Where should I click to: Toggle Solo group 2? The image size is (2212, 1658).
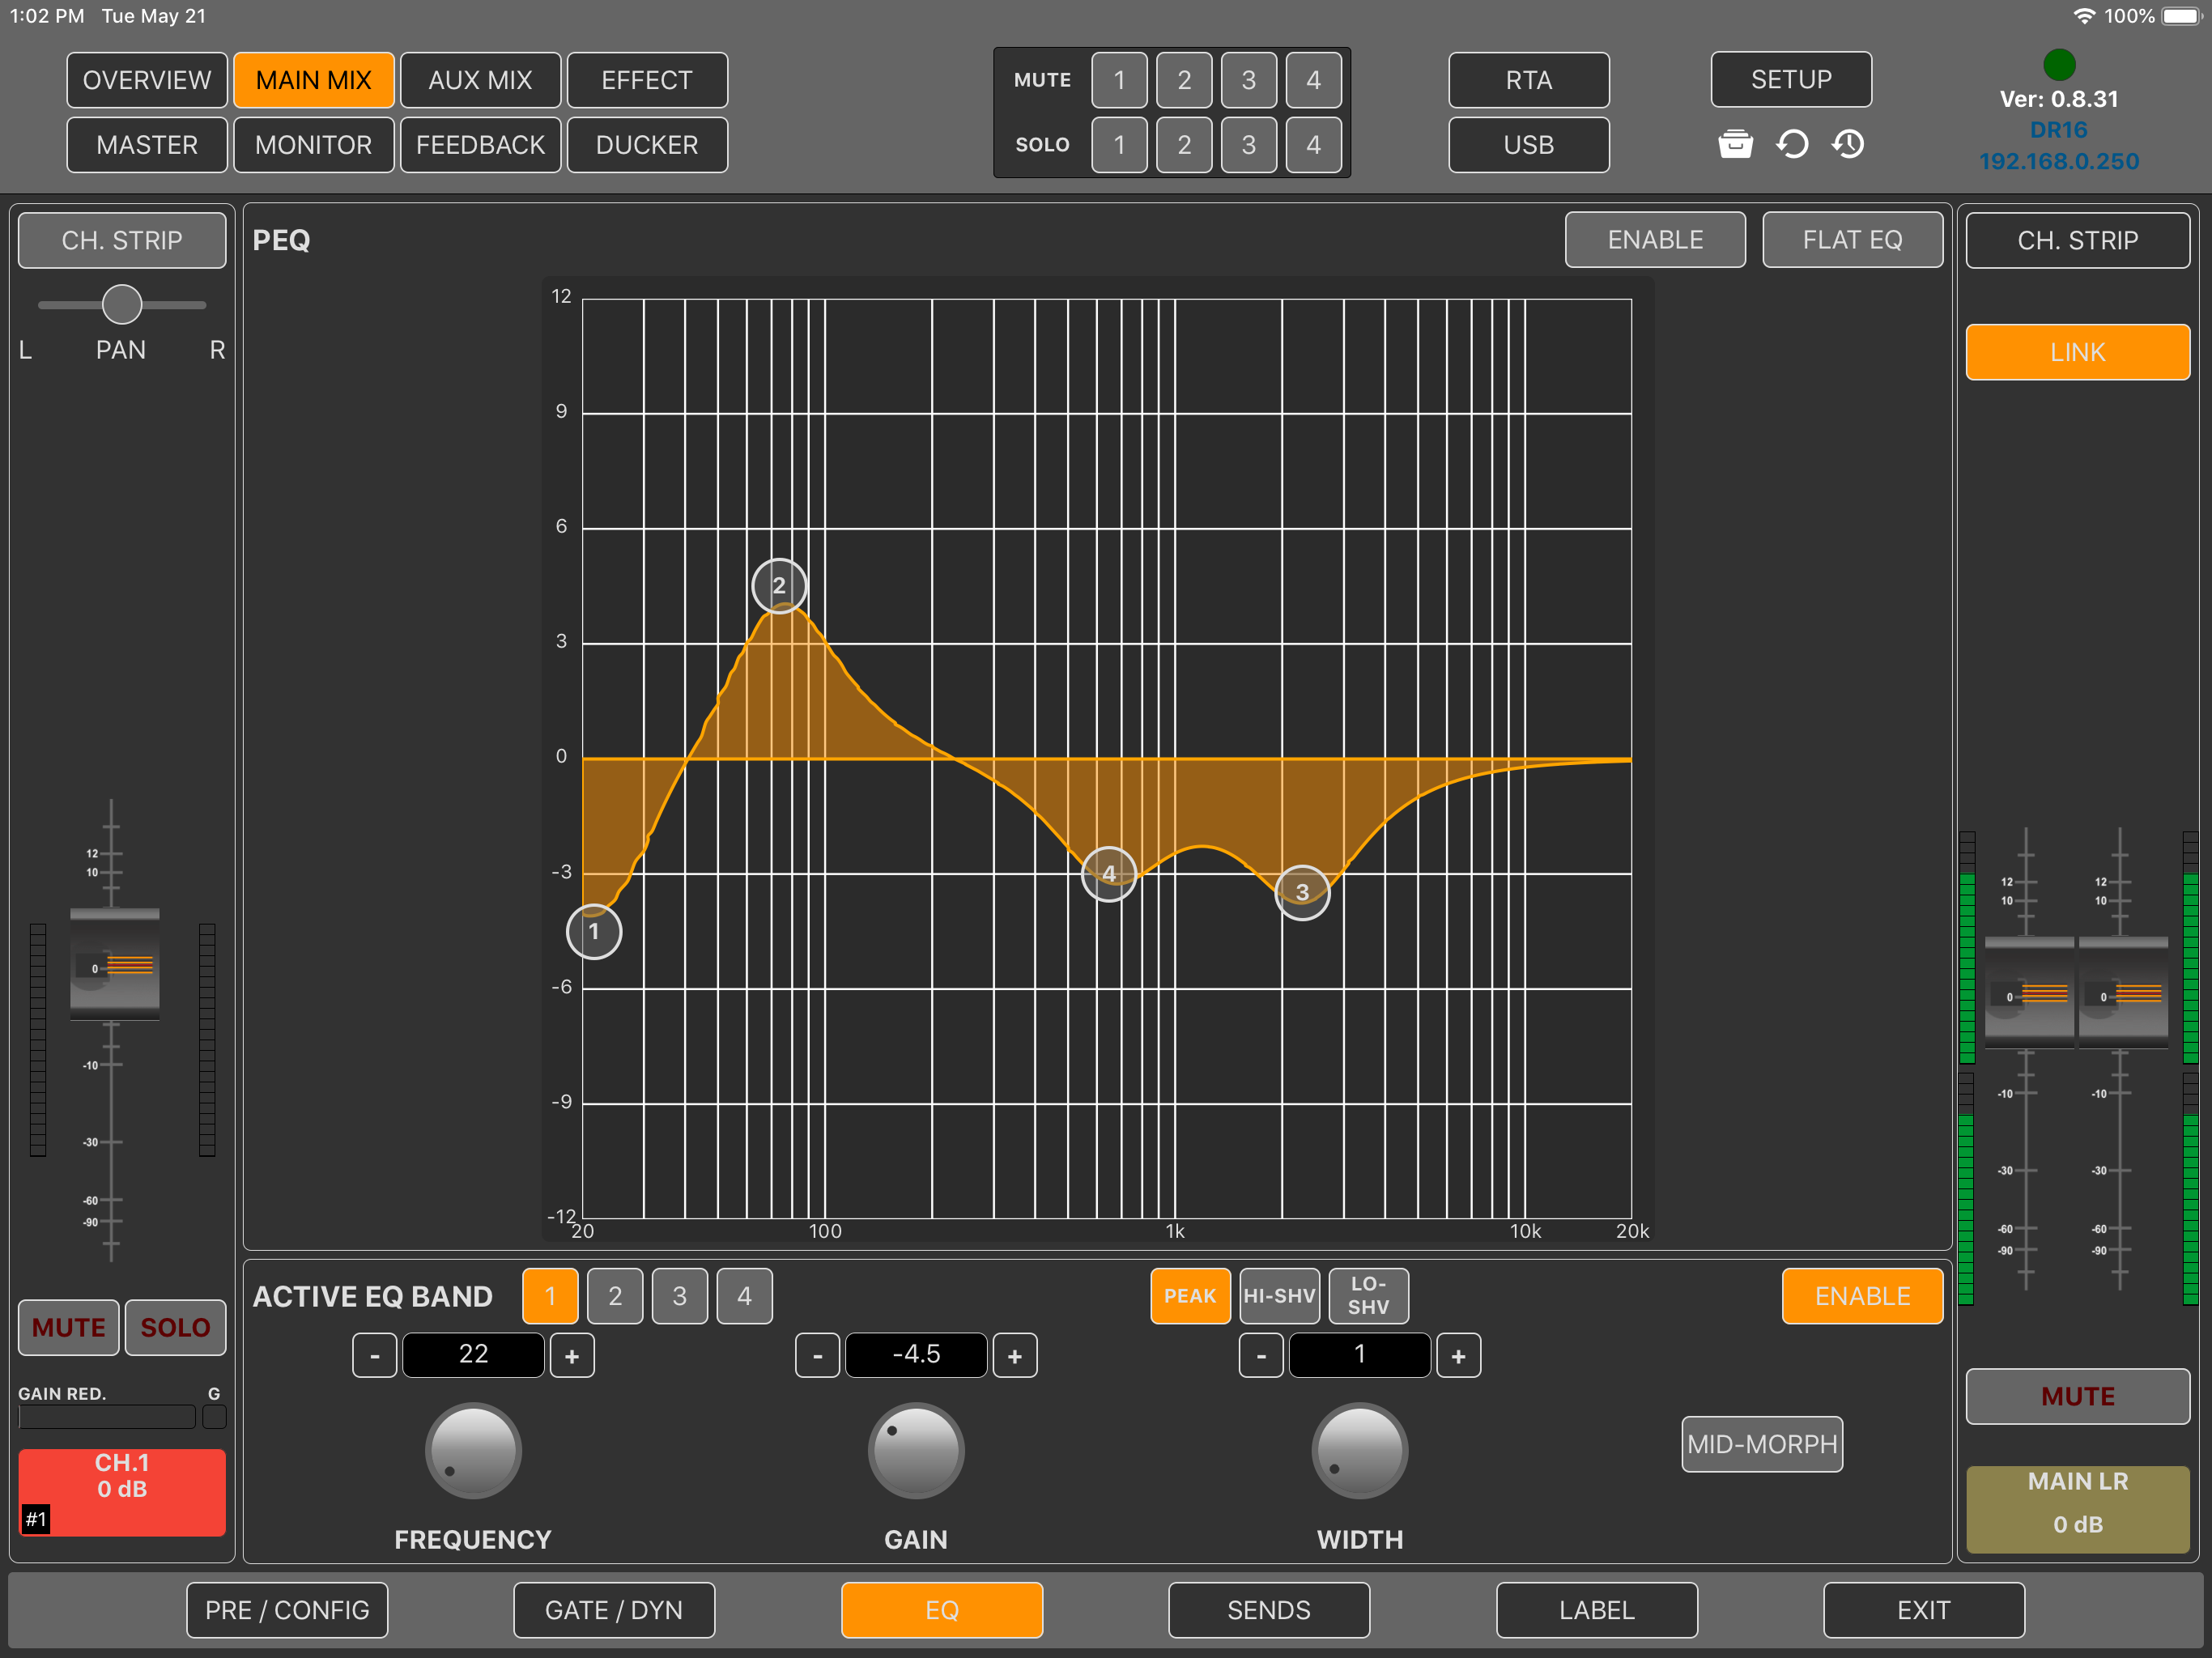1184,145
